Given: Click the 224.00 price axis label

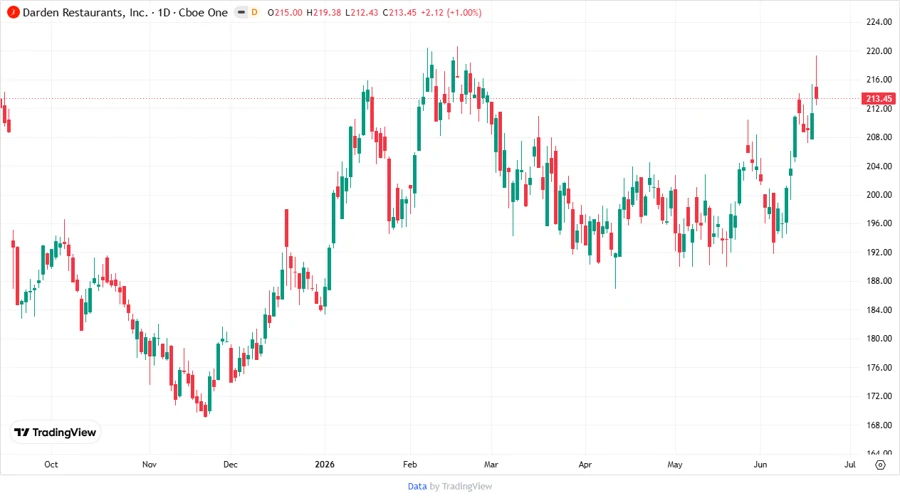Looking at the screenshot, I should pyautogui.click(x=879, y=22).
